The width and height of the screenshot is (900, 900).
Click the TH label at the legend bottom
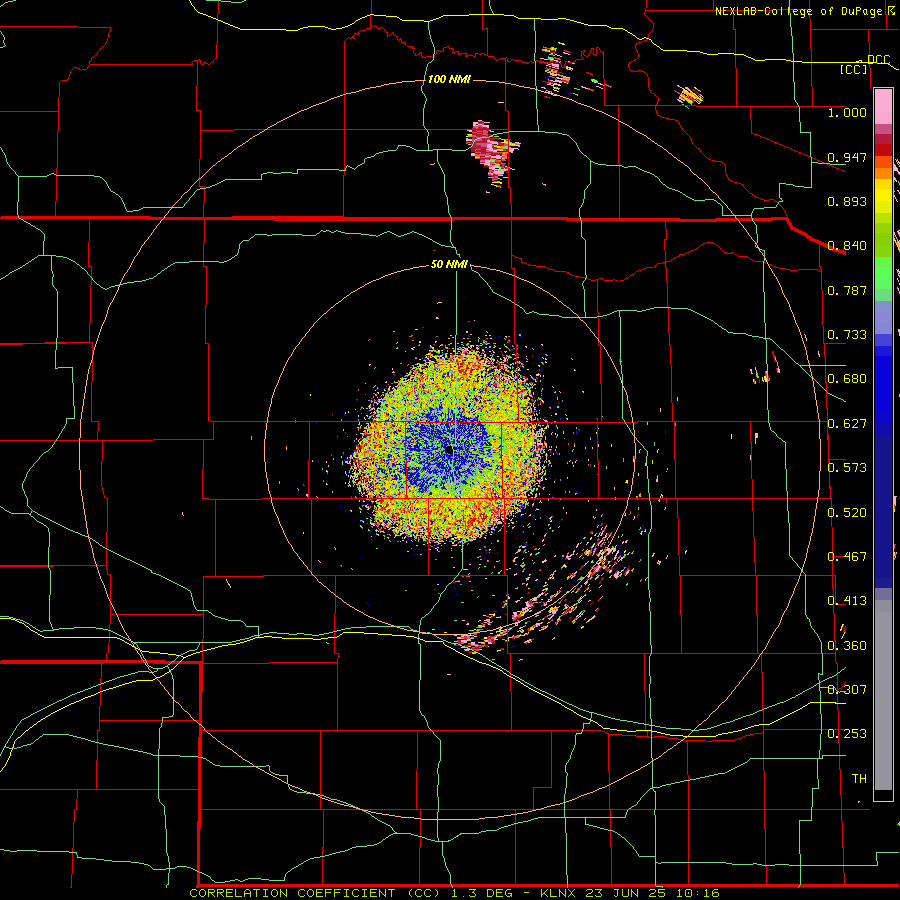pos(859,779)
